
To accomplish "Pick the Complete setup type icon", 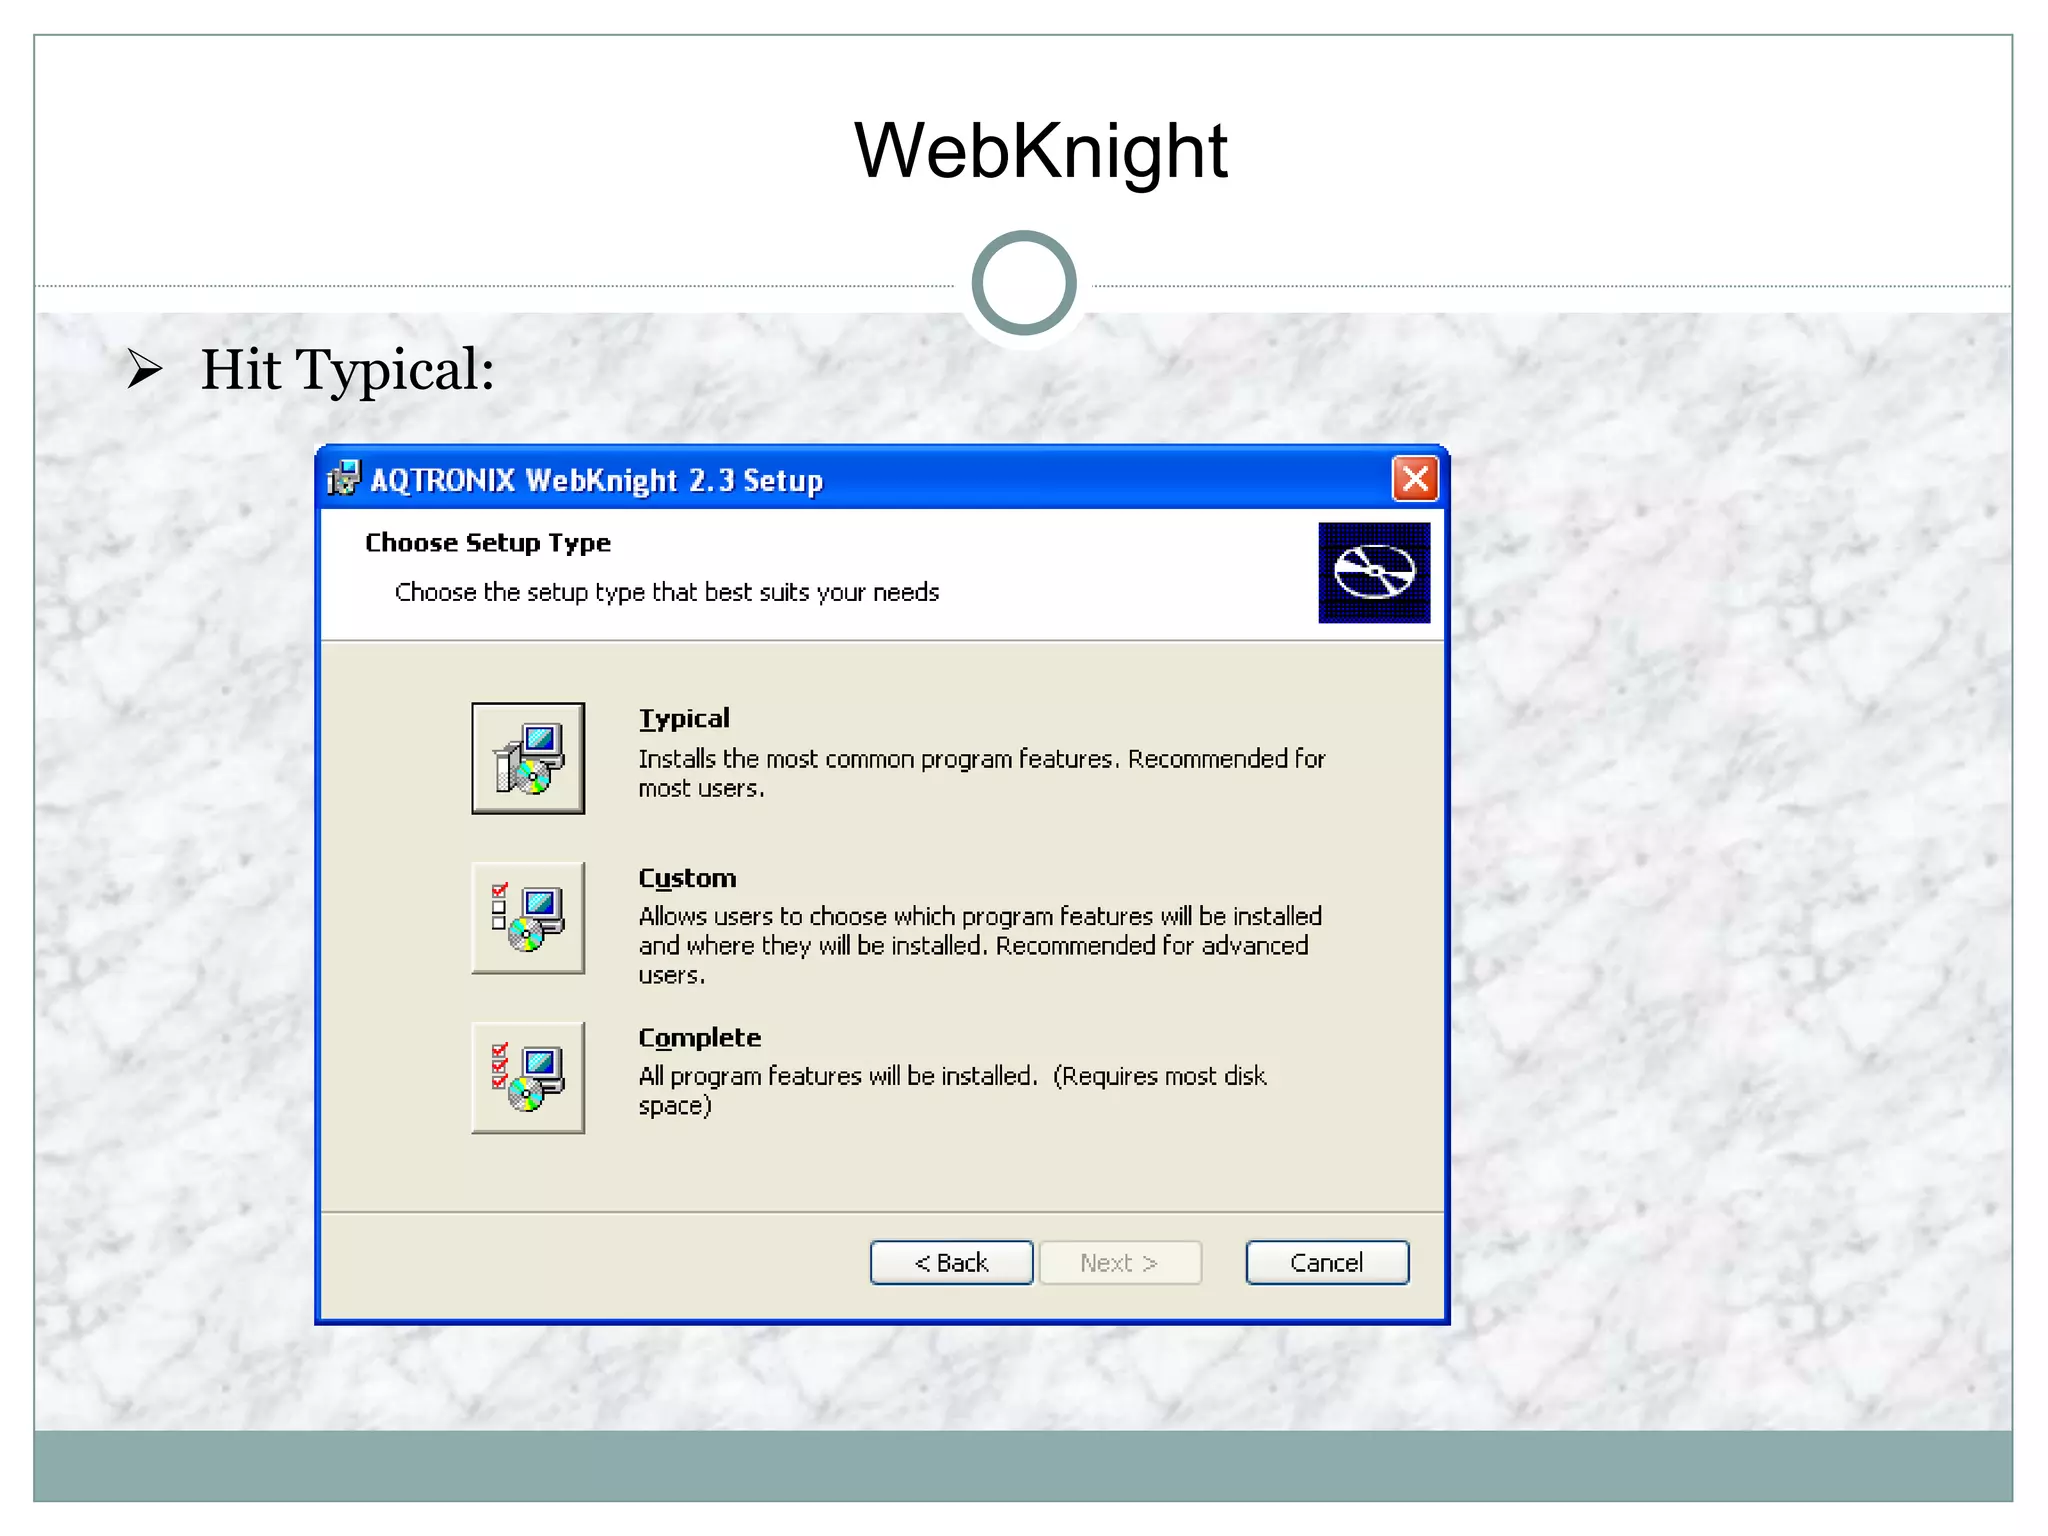I will click(528, 1078).
